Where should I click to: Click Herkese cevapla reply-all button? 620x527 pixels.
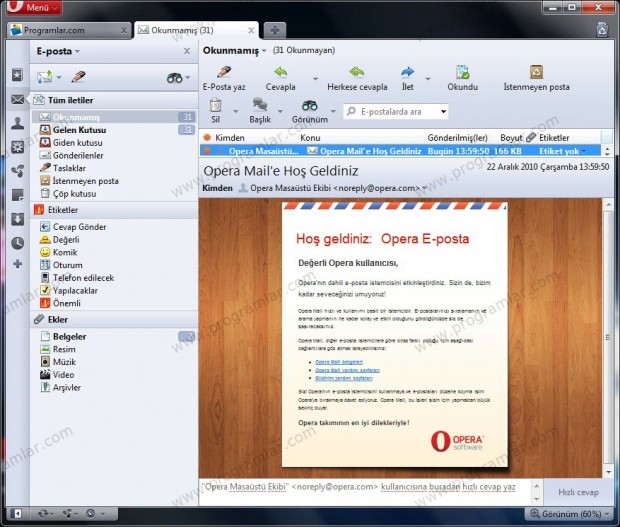(357, 79)
